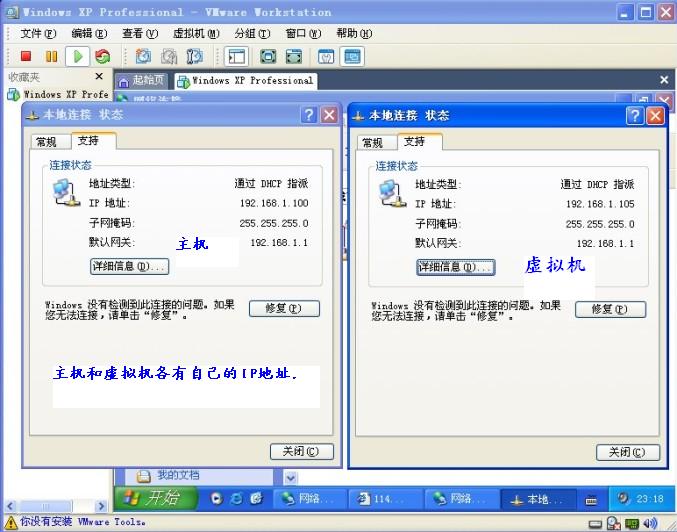Open the 文件 menu
Viewport: 677px width, 532px height.
tap(37, 33)
